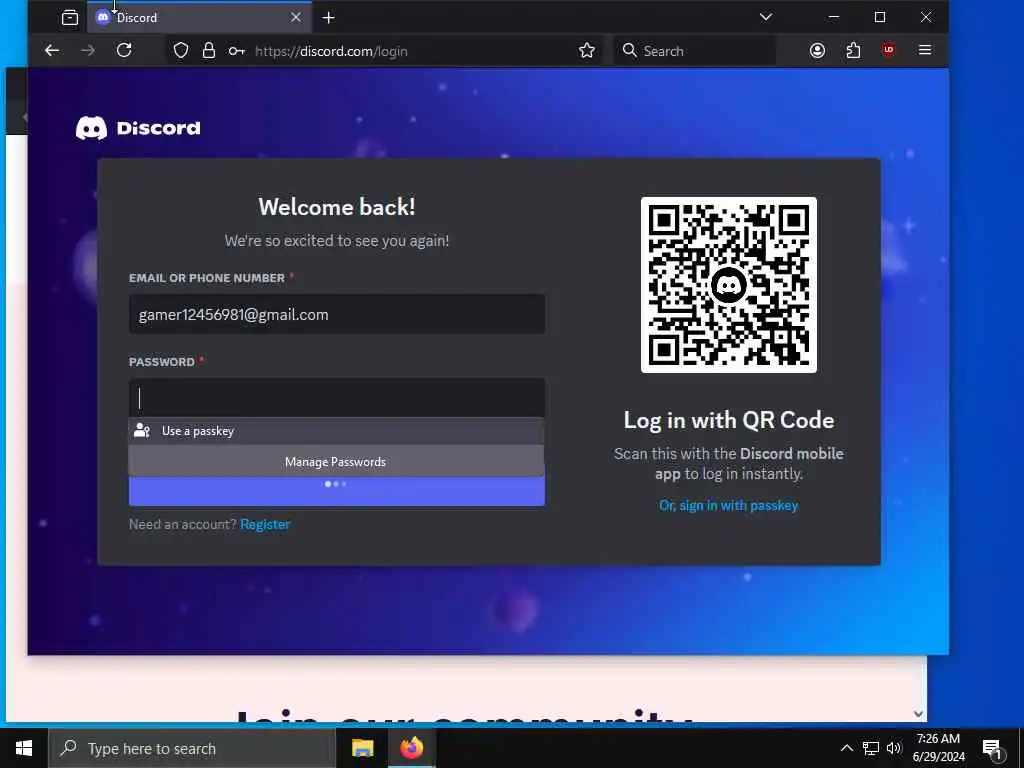The image size is (1024, 768).
Task: Click Or, sign in with passkey link
Action: tap(729, 505)
